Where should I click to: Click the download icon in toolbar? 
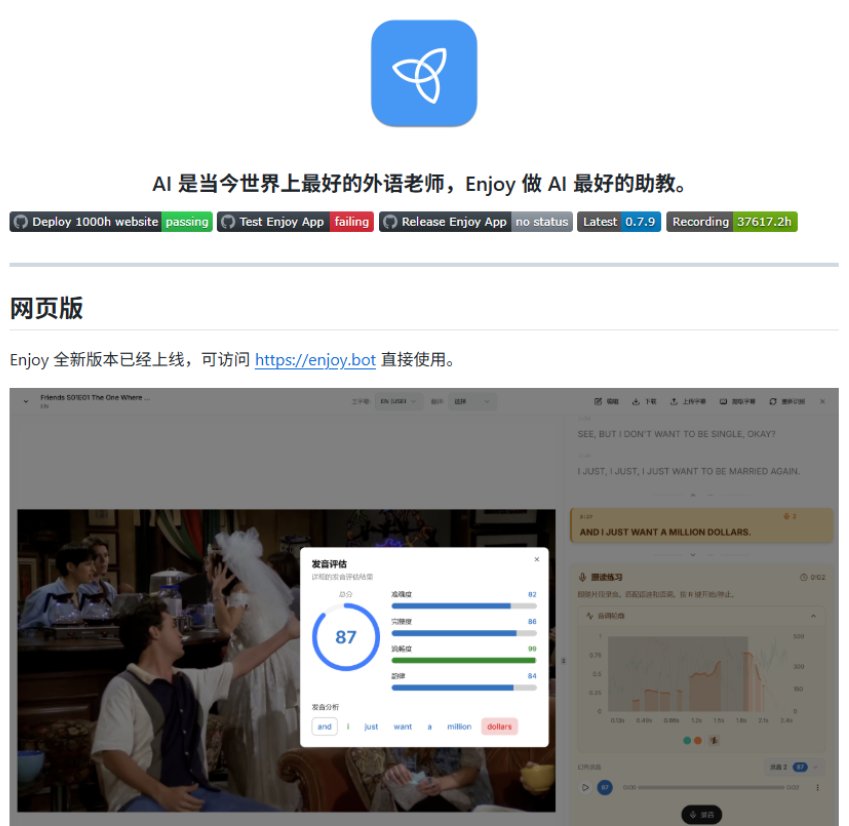click(x=636, y=402)
